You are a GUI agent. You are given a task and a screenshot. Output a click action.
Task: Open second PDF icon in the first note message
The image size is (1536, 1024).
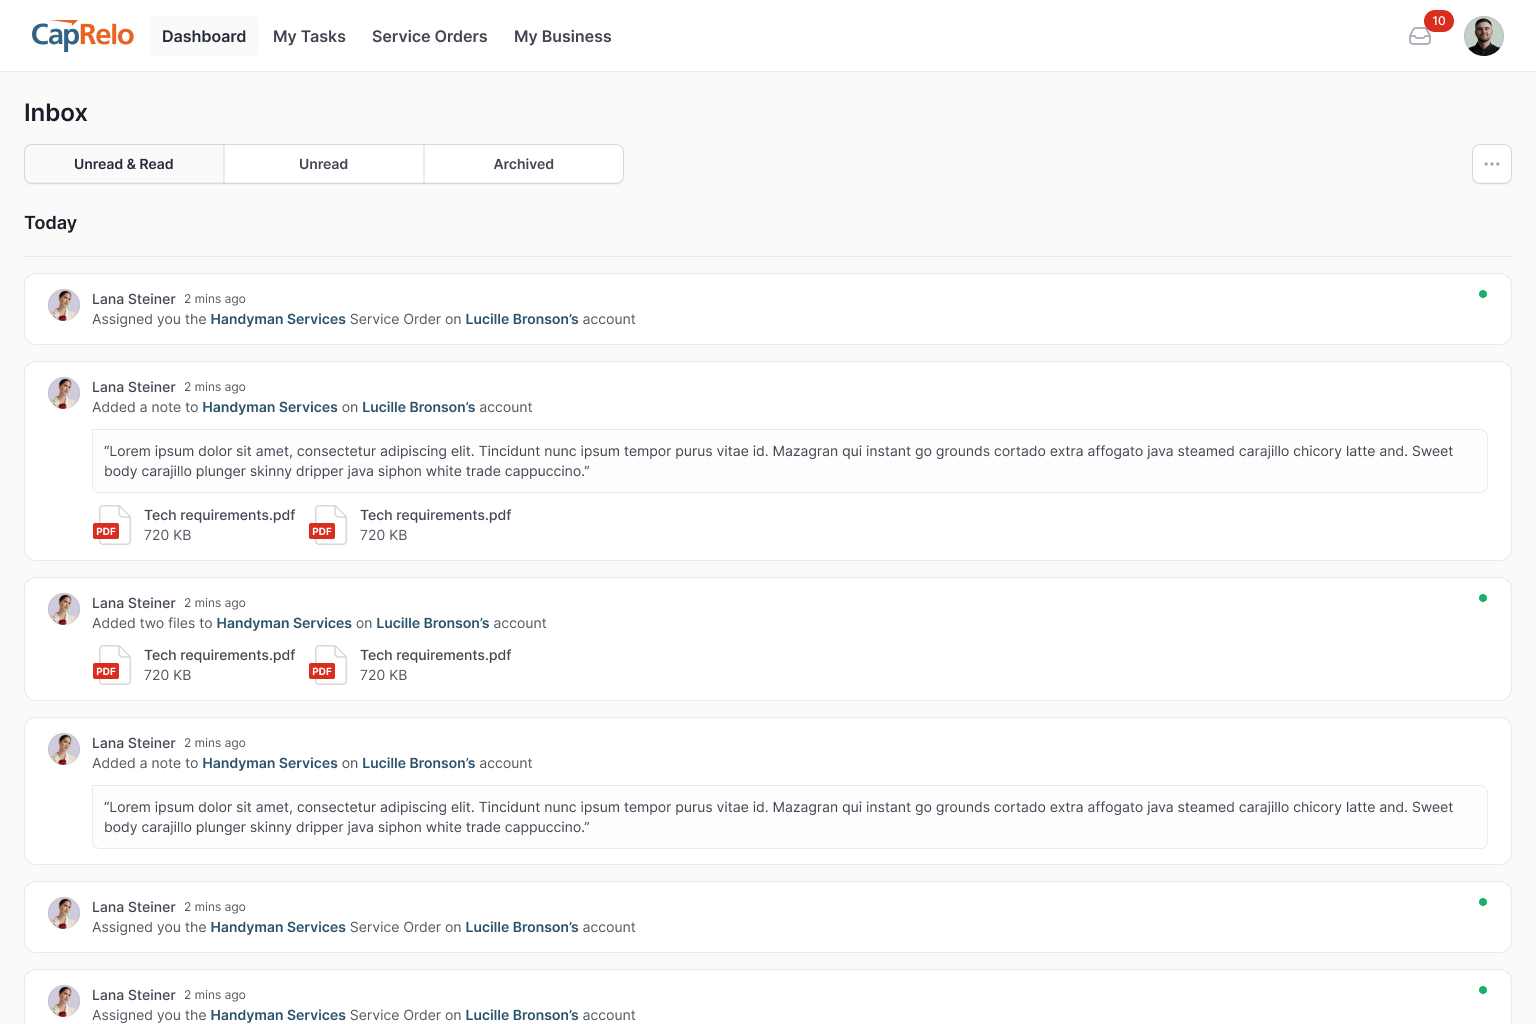(x=328, y=525)
